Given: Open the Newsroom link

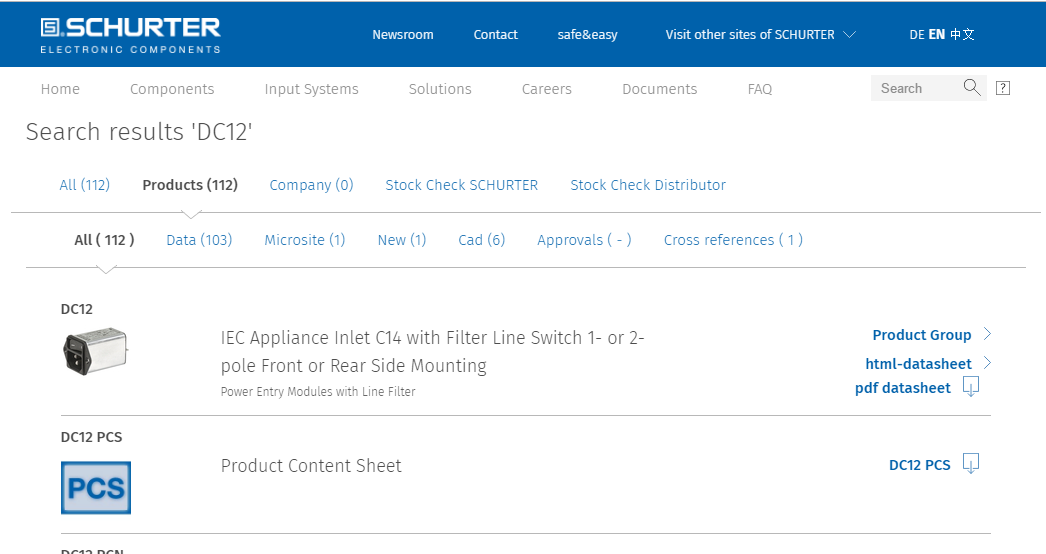Looking at the screenshot, I should point(403,35).
